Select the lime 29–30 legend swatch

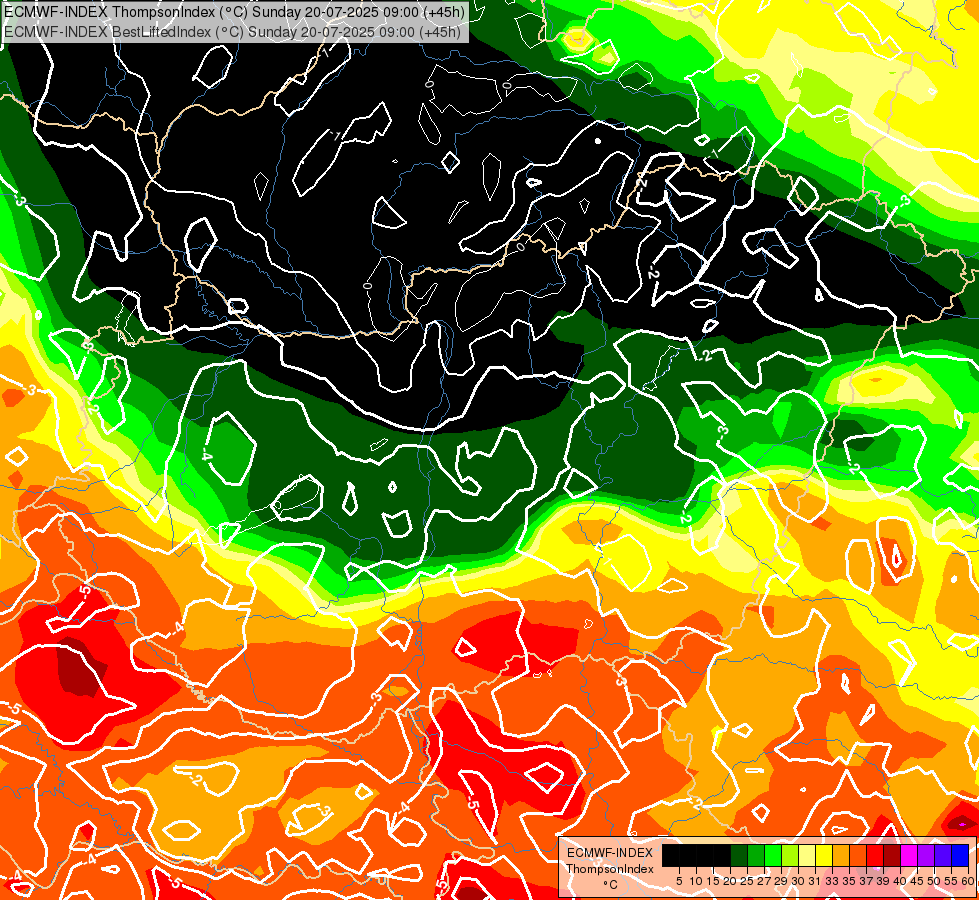coord(790,856)
